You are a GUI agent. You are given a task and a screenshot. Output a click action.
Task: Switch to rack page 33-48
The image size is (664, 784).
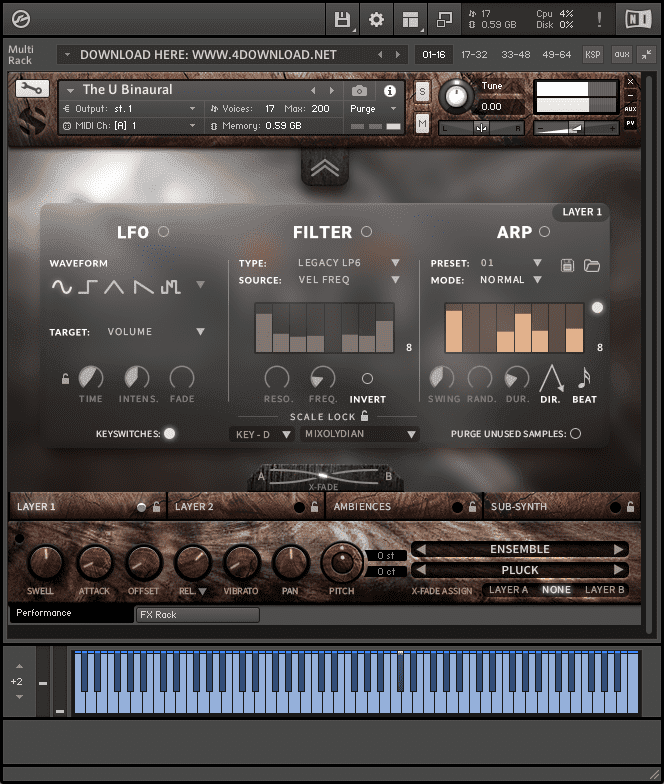[516, 54]
